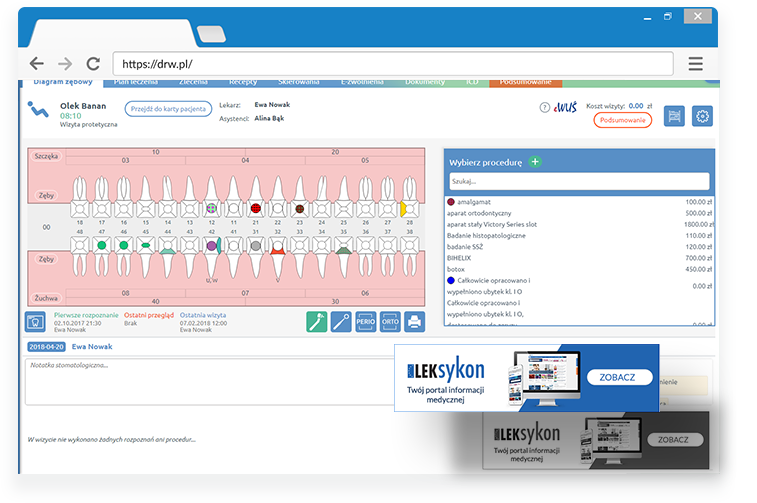Image resolution: width=757 pixels, height=503 pixels.
Task: Select the amalgamat procedure red swatch
Action: 452,202
